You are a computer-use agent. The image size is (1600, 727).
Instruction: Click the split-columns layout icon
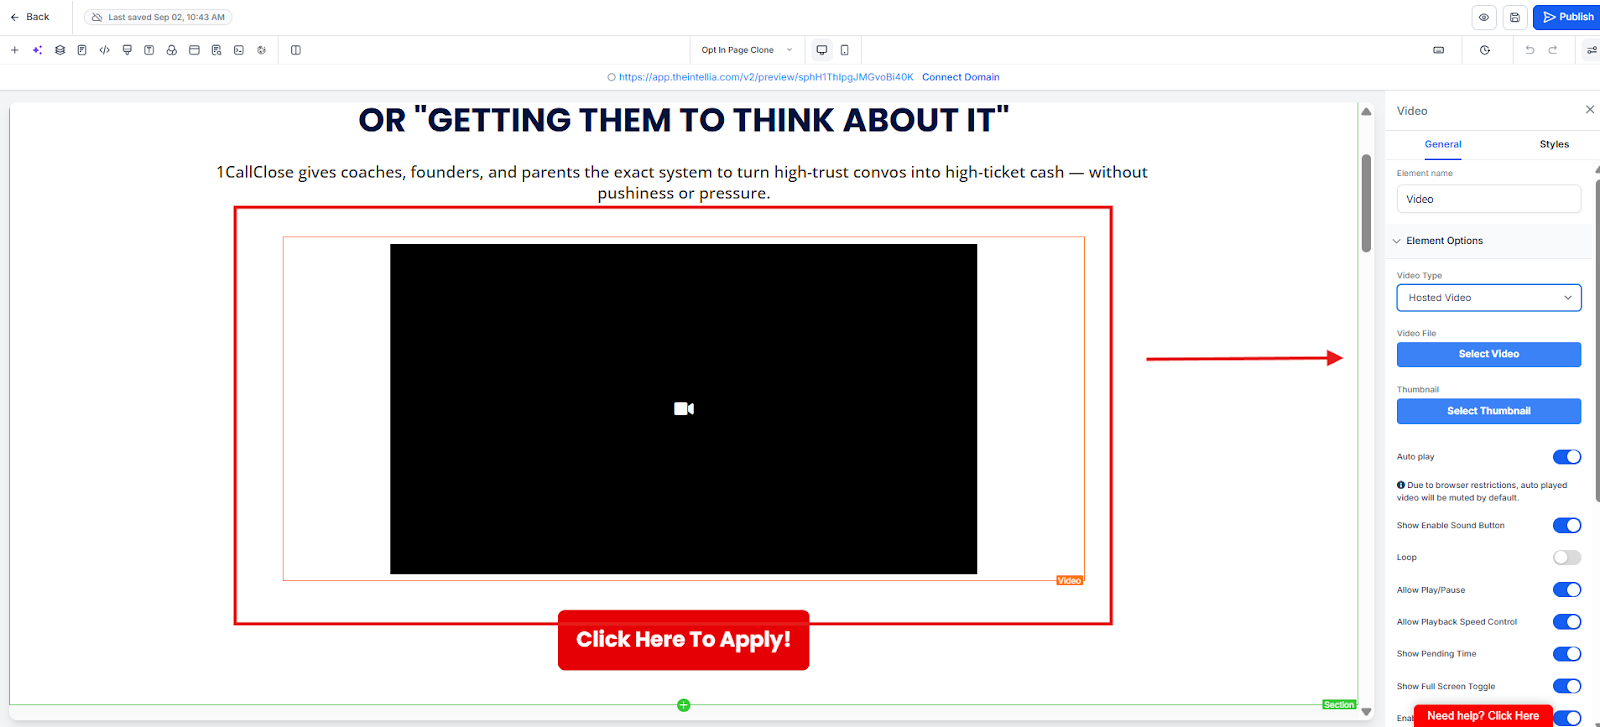click(296, 50)
